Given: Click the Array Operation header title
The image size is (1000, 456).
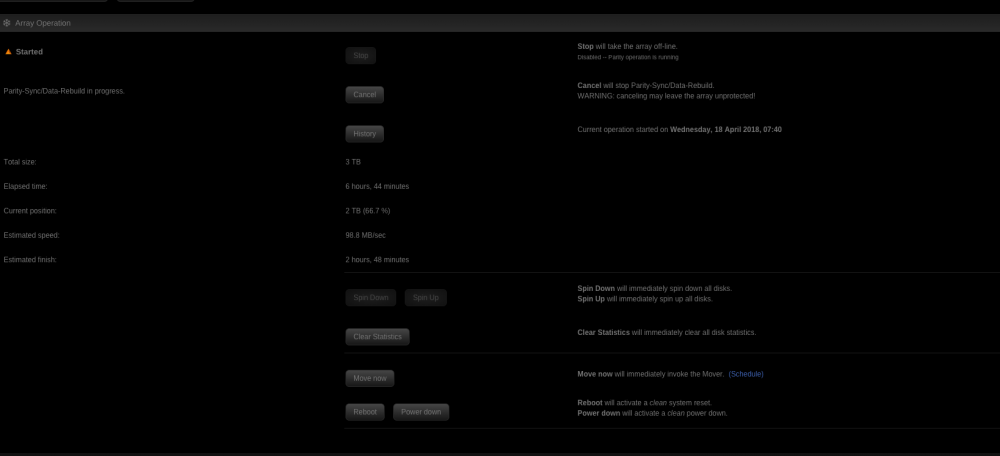Looking at the screenshot, I should [x=43, y=23].
